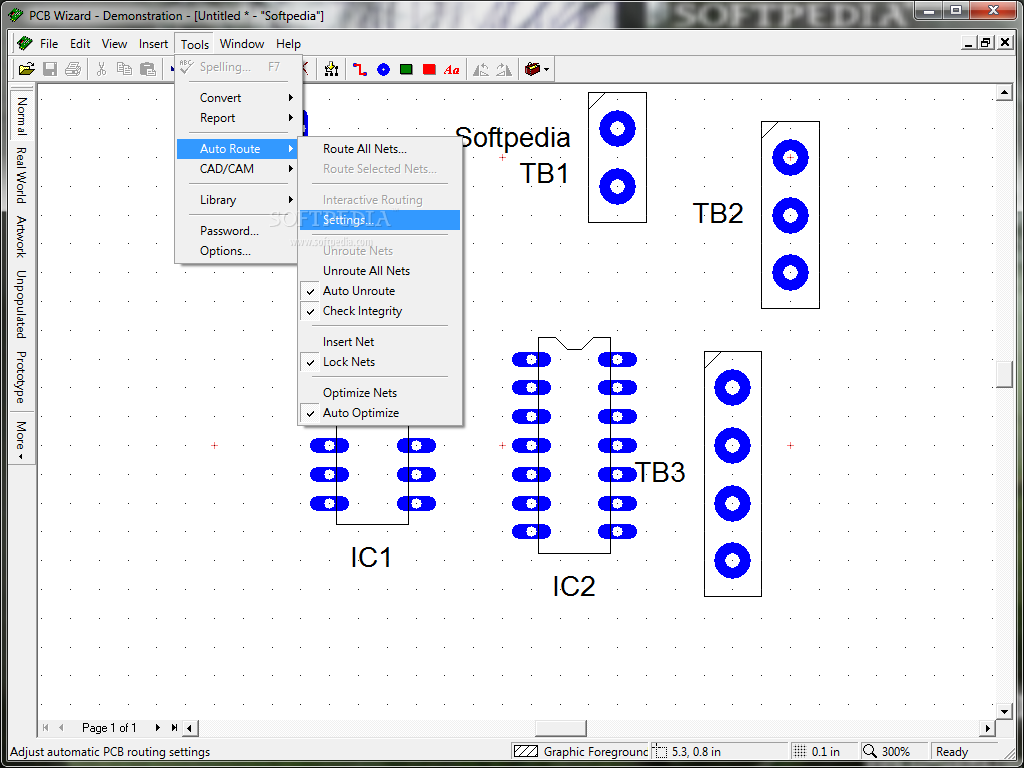Switch to the Artwork view tab
Screen dimensions: 1024x768
click(22, 236)
